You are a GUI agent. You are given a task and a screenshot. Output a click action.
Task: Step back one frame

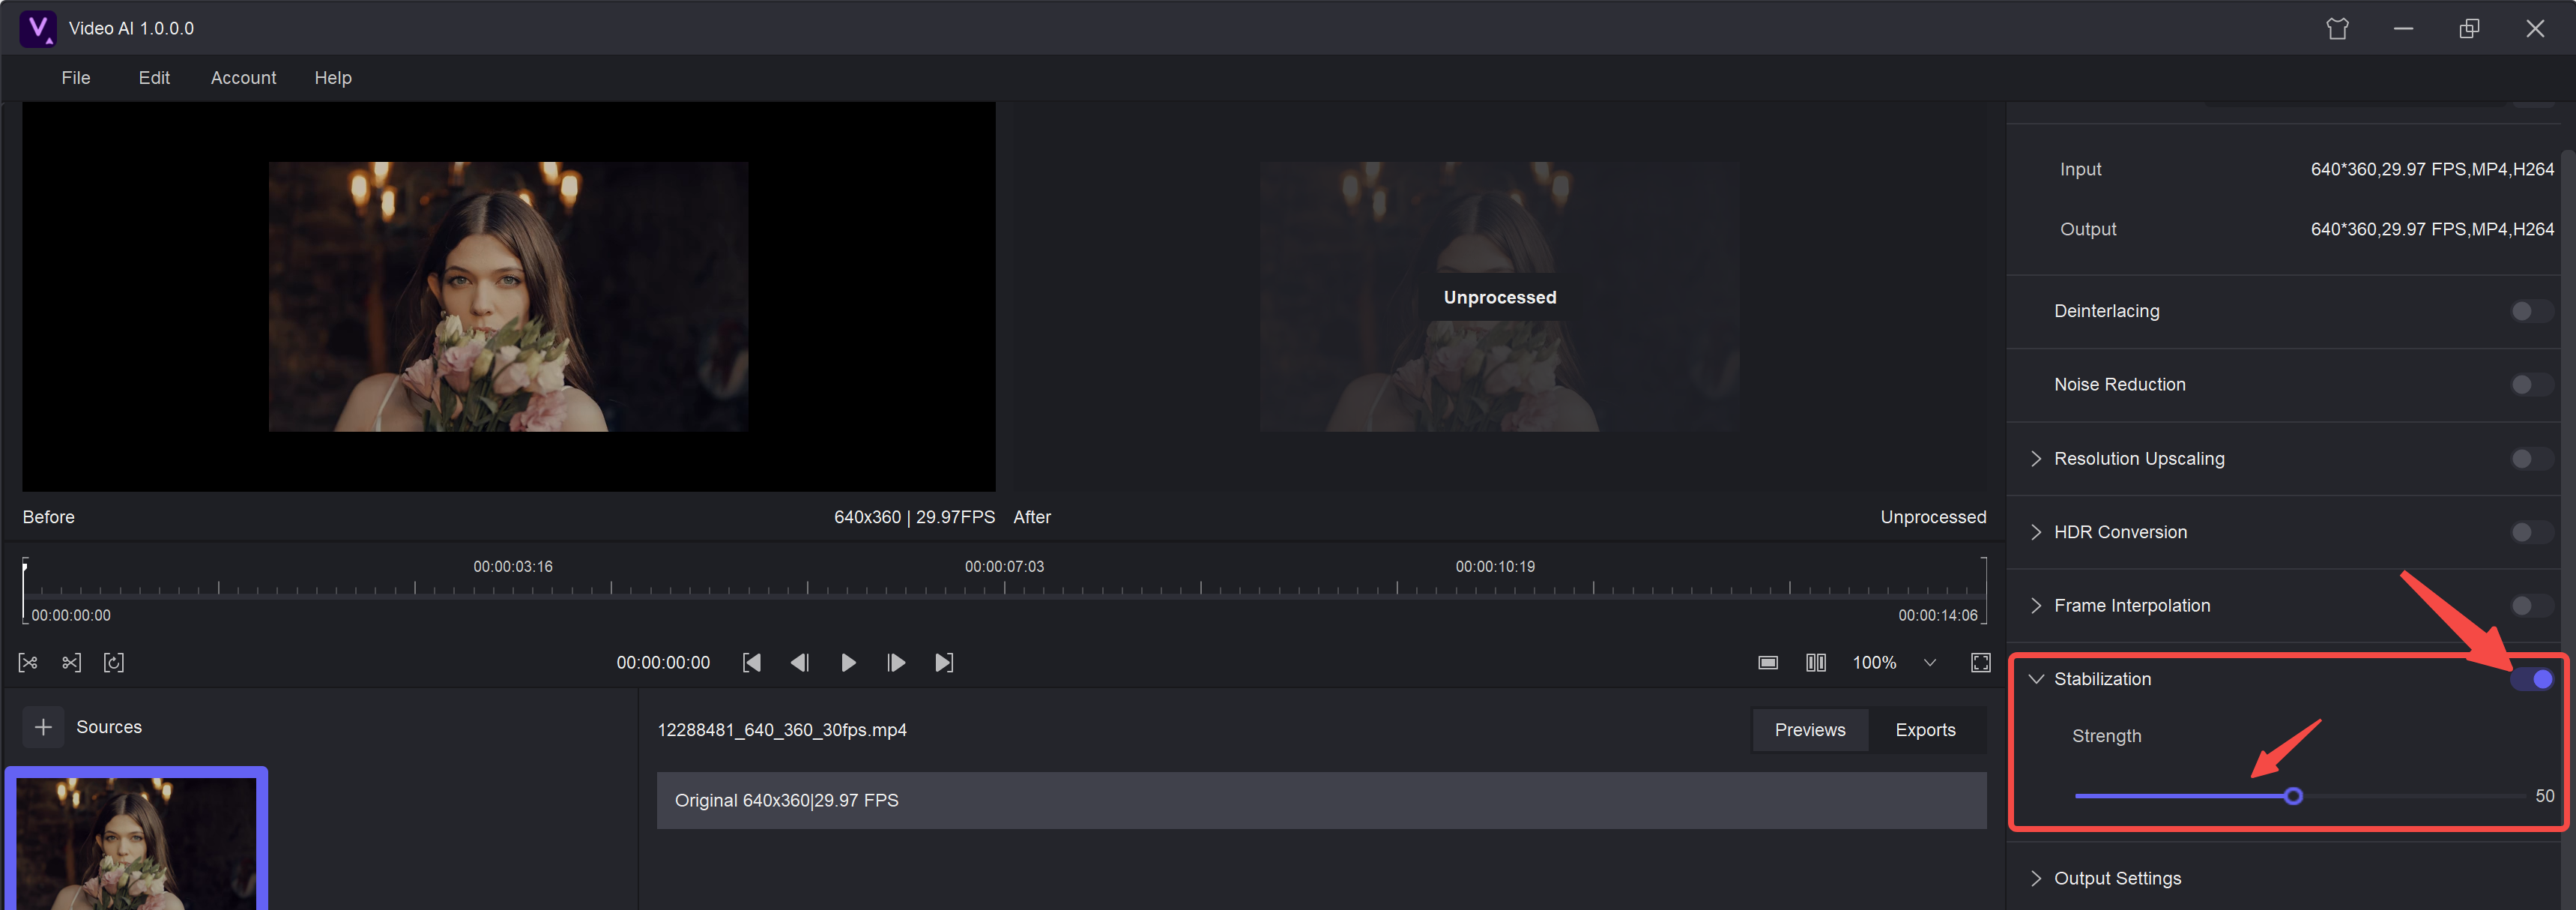click(x=800, y=663)
